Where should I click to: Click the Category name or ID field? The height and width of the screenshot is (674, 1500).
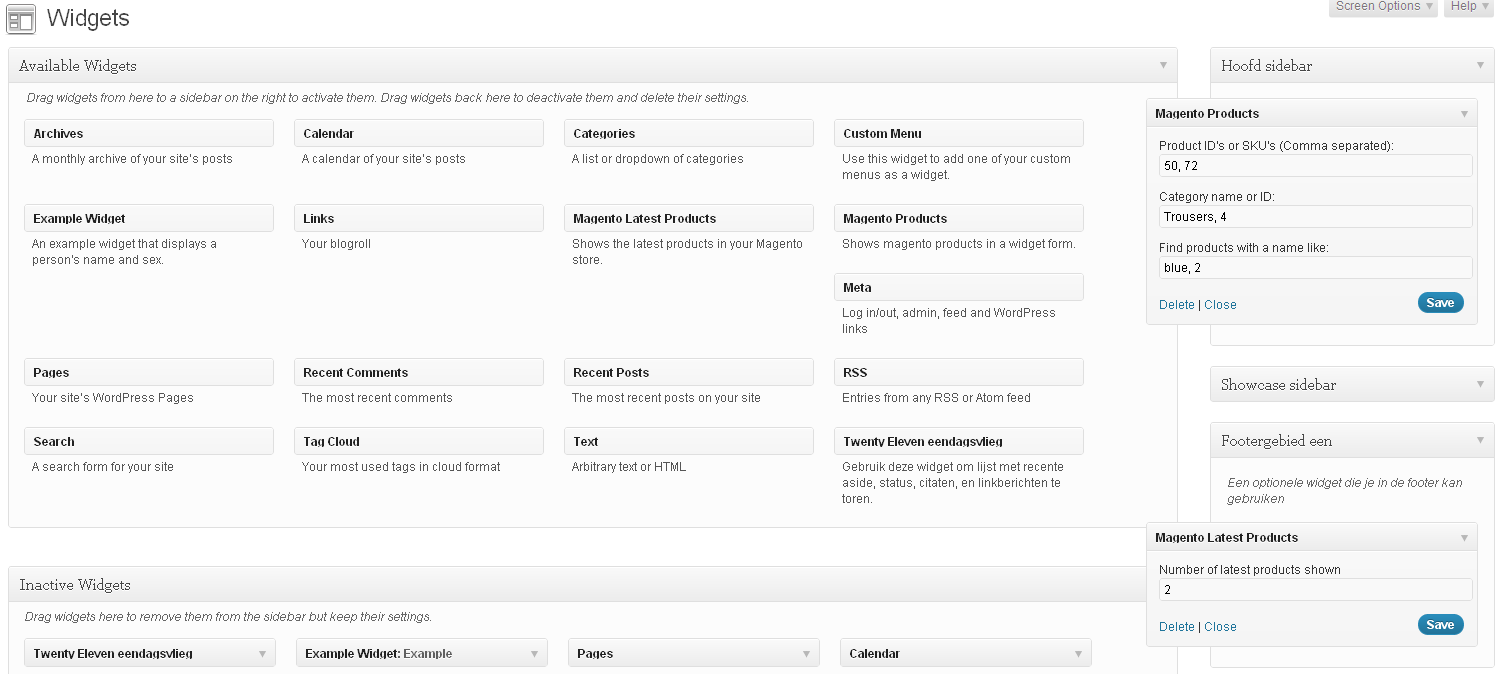click(x=1316, y=216)
